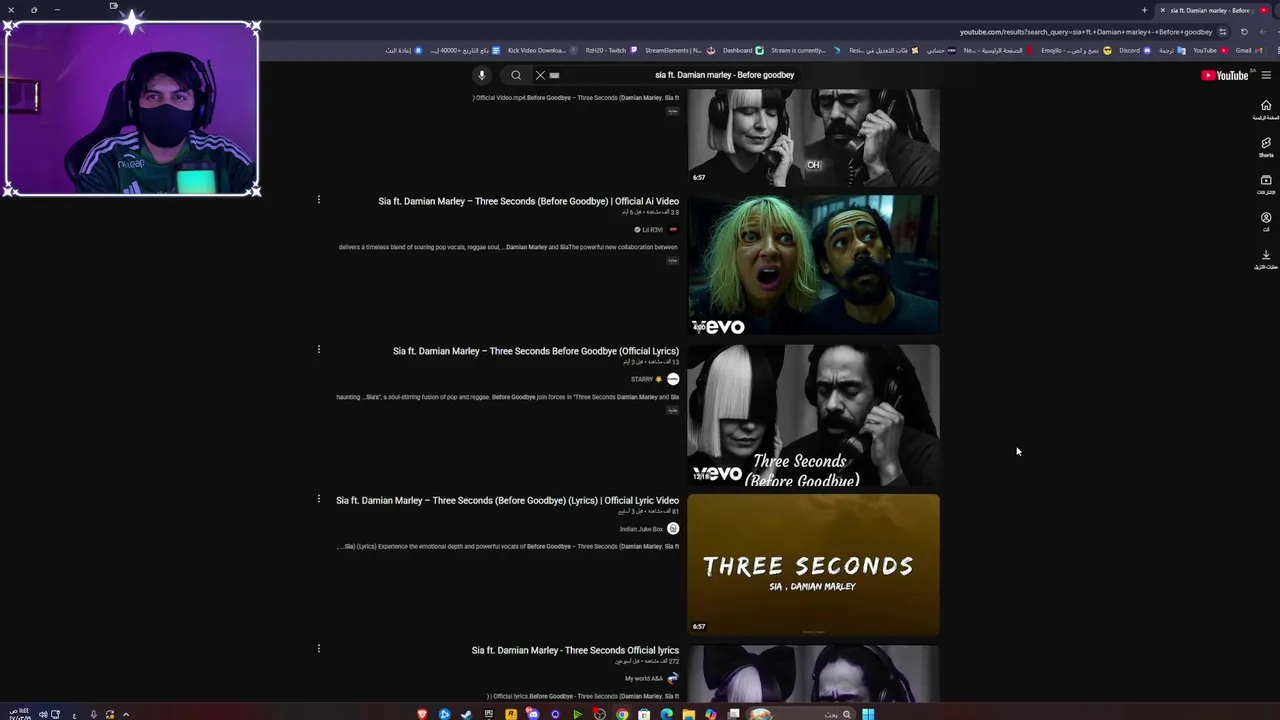1280x720 pixels.
Task: Activate voice search microphone
Action: [x=481, y=75]
